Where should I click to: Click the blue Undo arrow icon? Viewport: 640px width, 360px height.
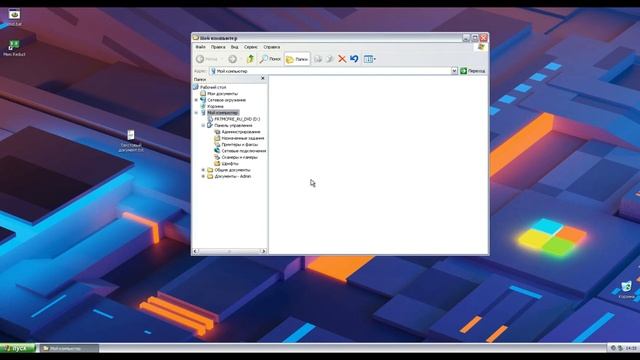tap(354, 59)
